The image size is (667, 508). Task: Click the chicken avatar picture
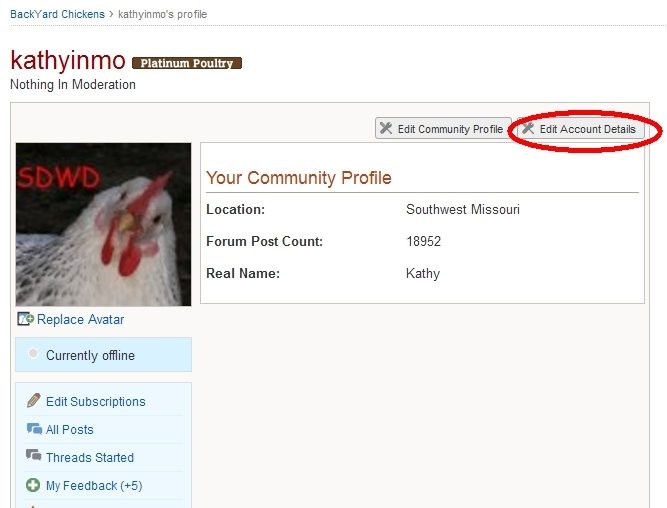point(103,224)
